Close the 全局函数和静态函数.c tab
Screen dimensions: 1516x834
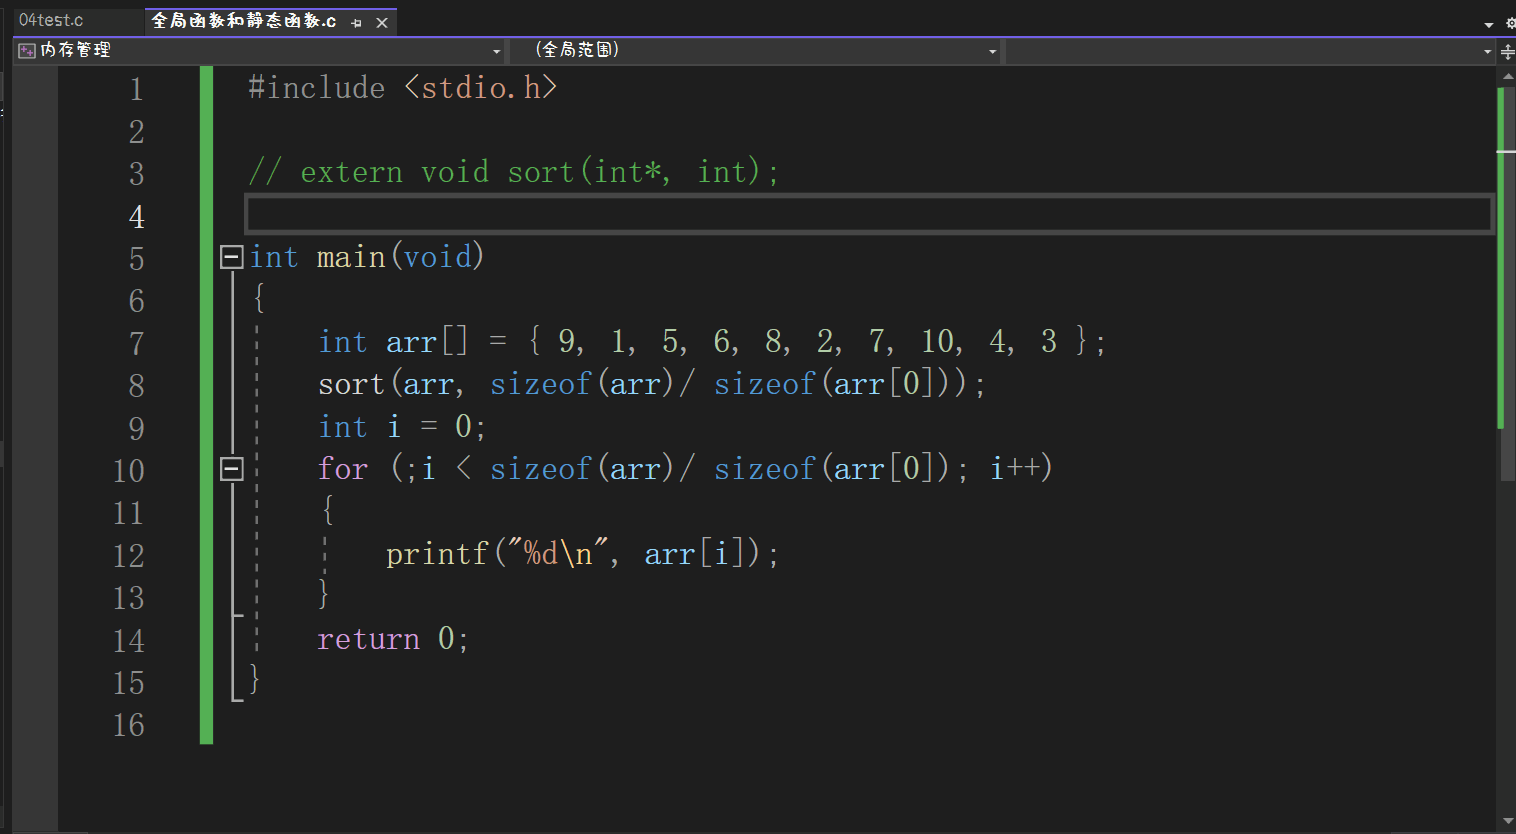click(382, 22)
